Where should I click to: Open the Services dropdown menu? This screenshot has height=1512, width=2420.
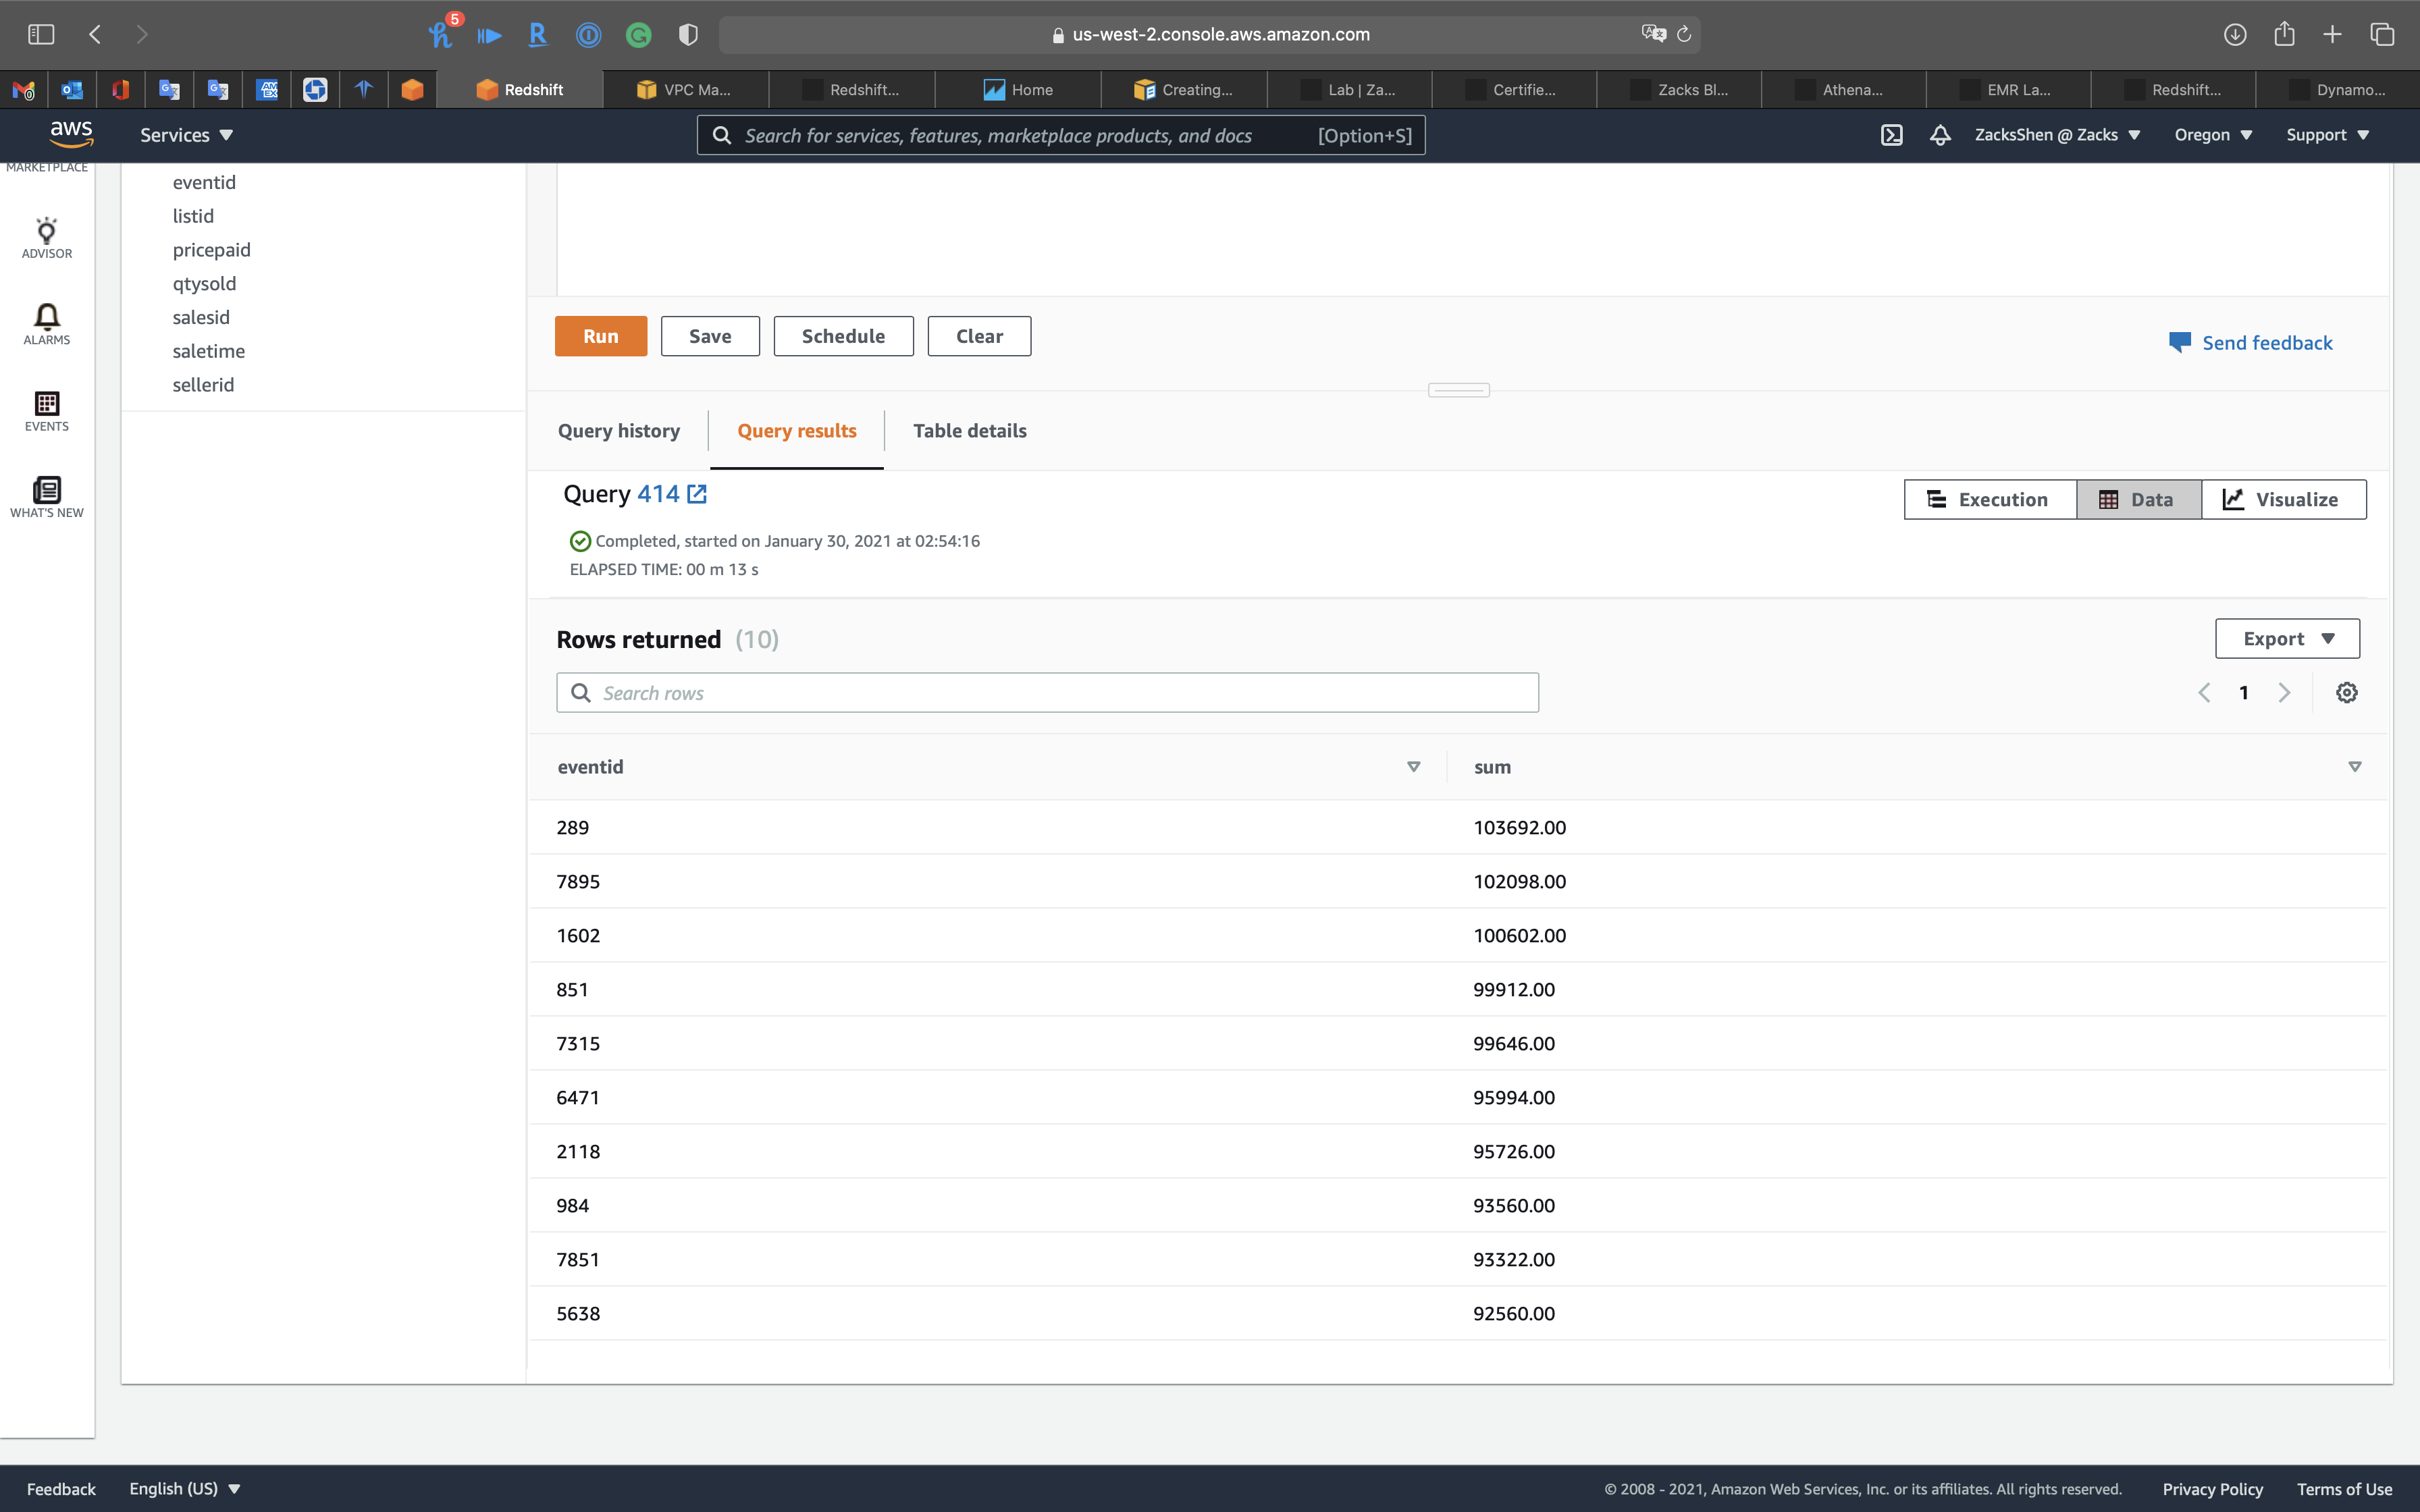click(x=186, y=135)
